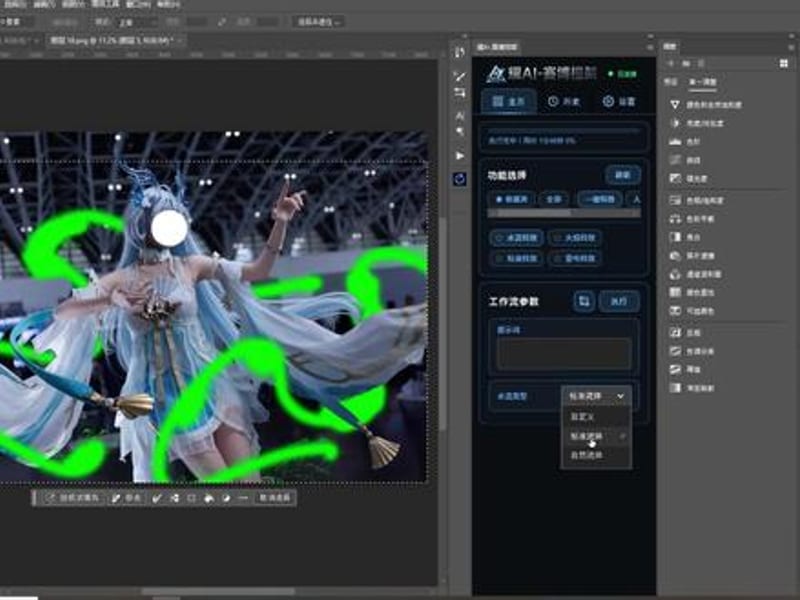Add a Posterize adjustment layer
800x600 pixels.
point(691,351)
